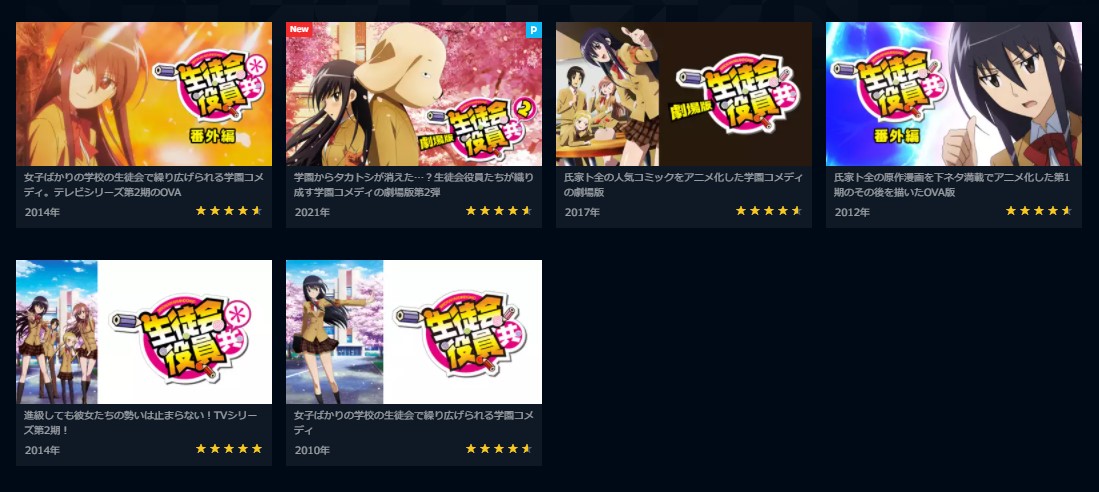1099x492 pixels.
Task: Open the 2017 劇場版 movie thumbnail
Action: point(683,94)
